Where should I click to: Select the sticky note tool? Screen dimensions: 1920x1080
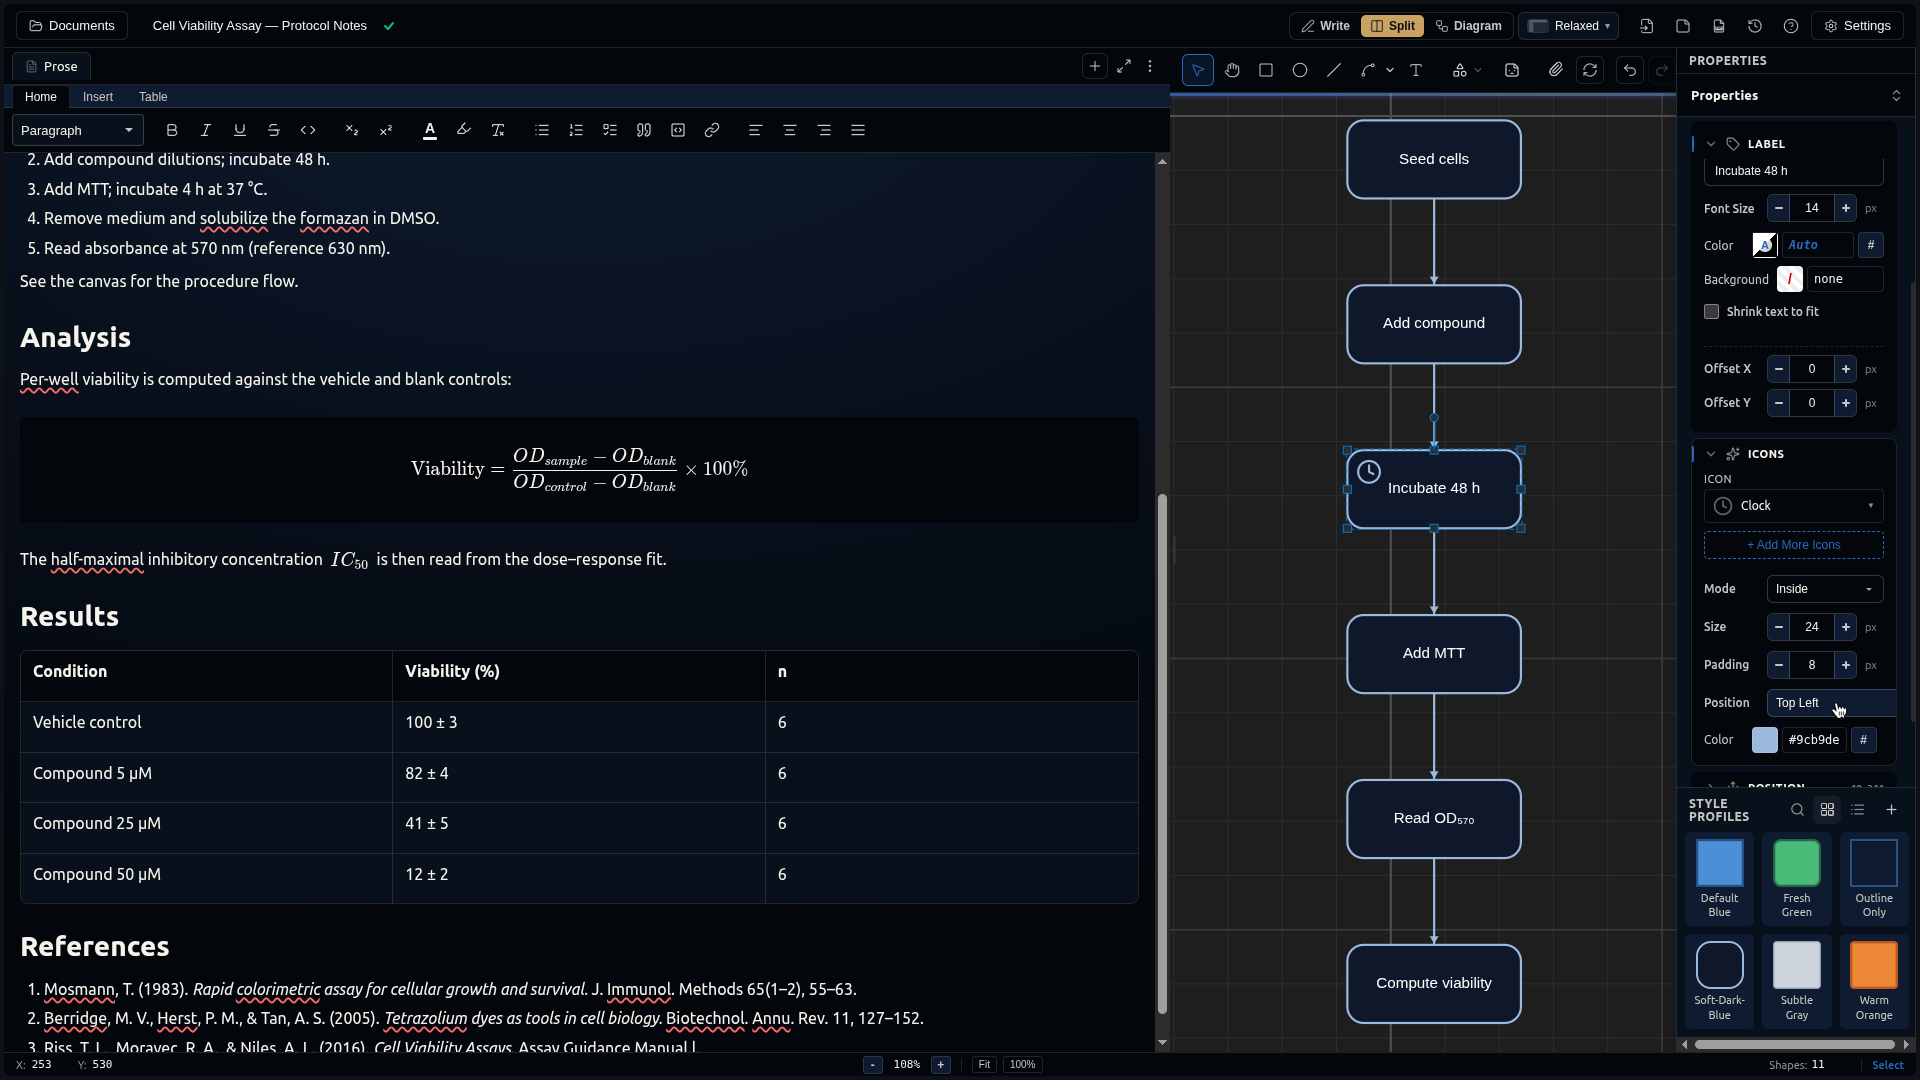click(x=1512, y=70)
